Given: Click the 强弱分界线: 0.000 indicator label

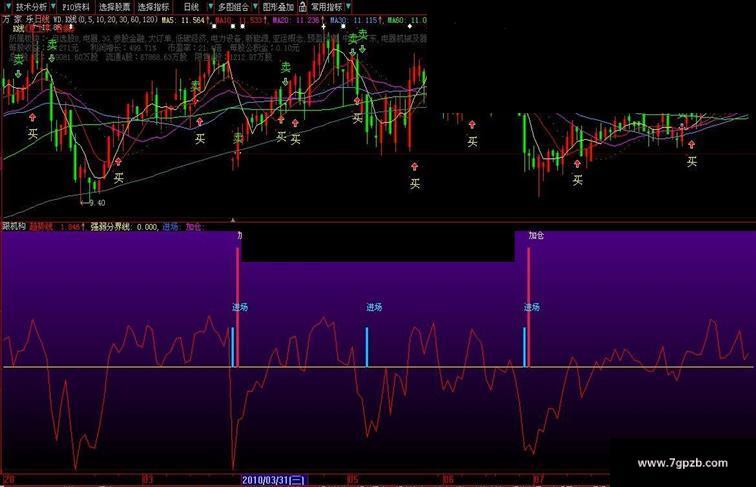Looking at the screenshot, I should [x=124, y=226].
